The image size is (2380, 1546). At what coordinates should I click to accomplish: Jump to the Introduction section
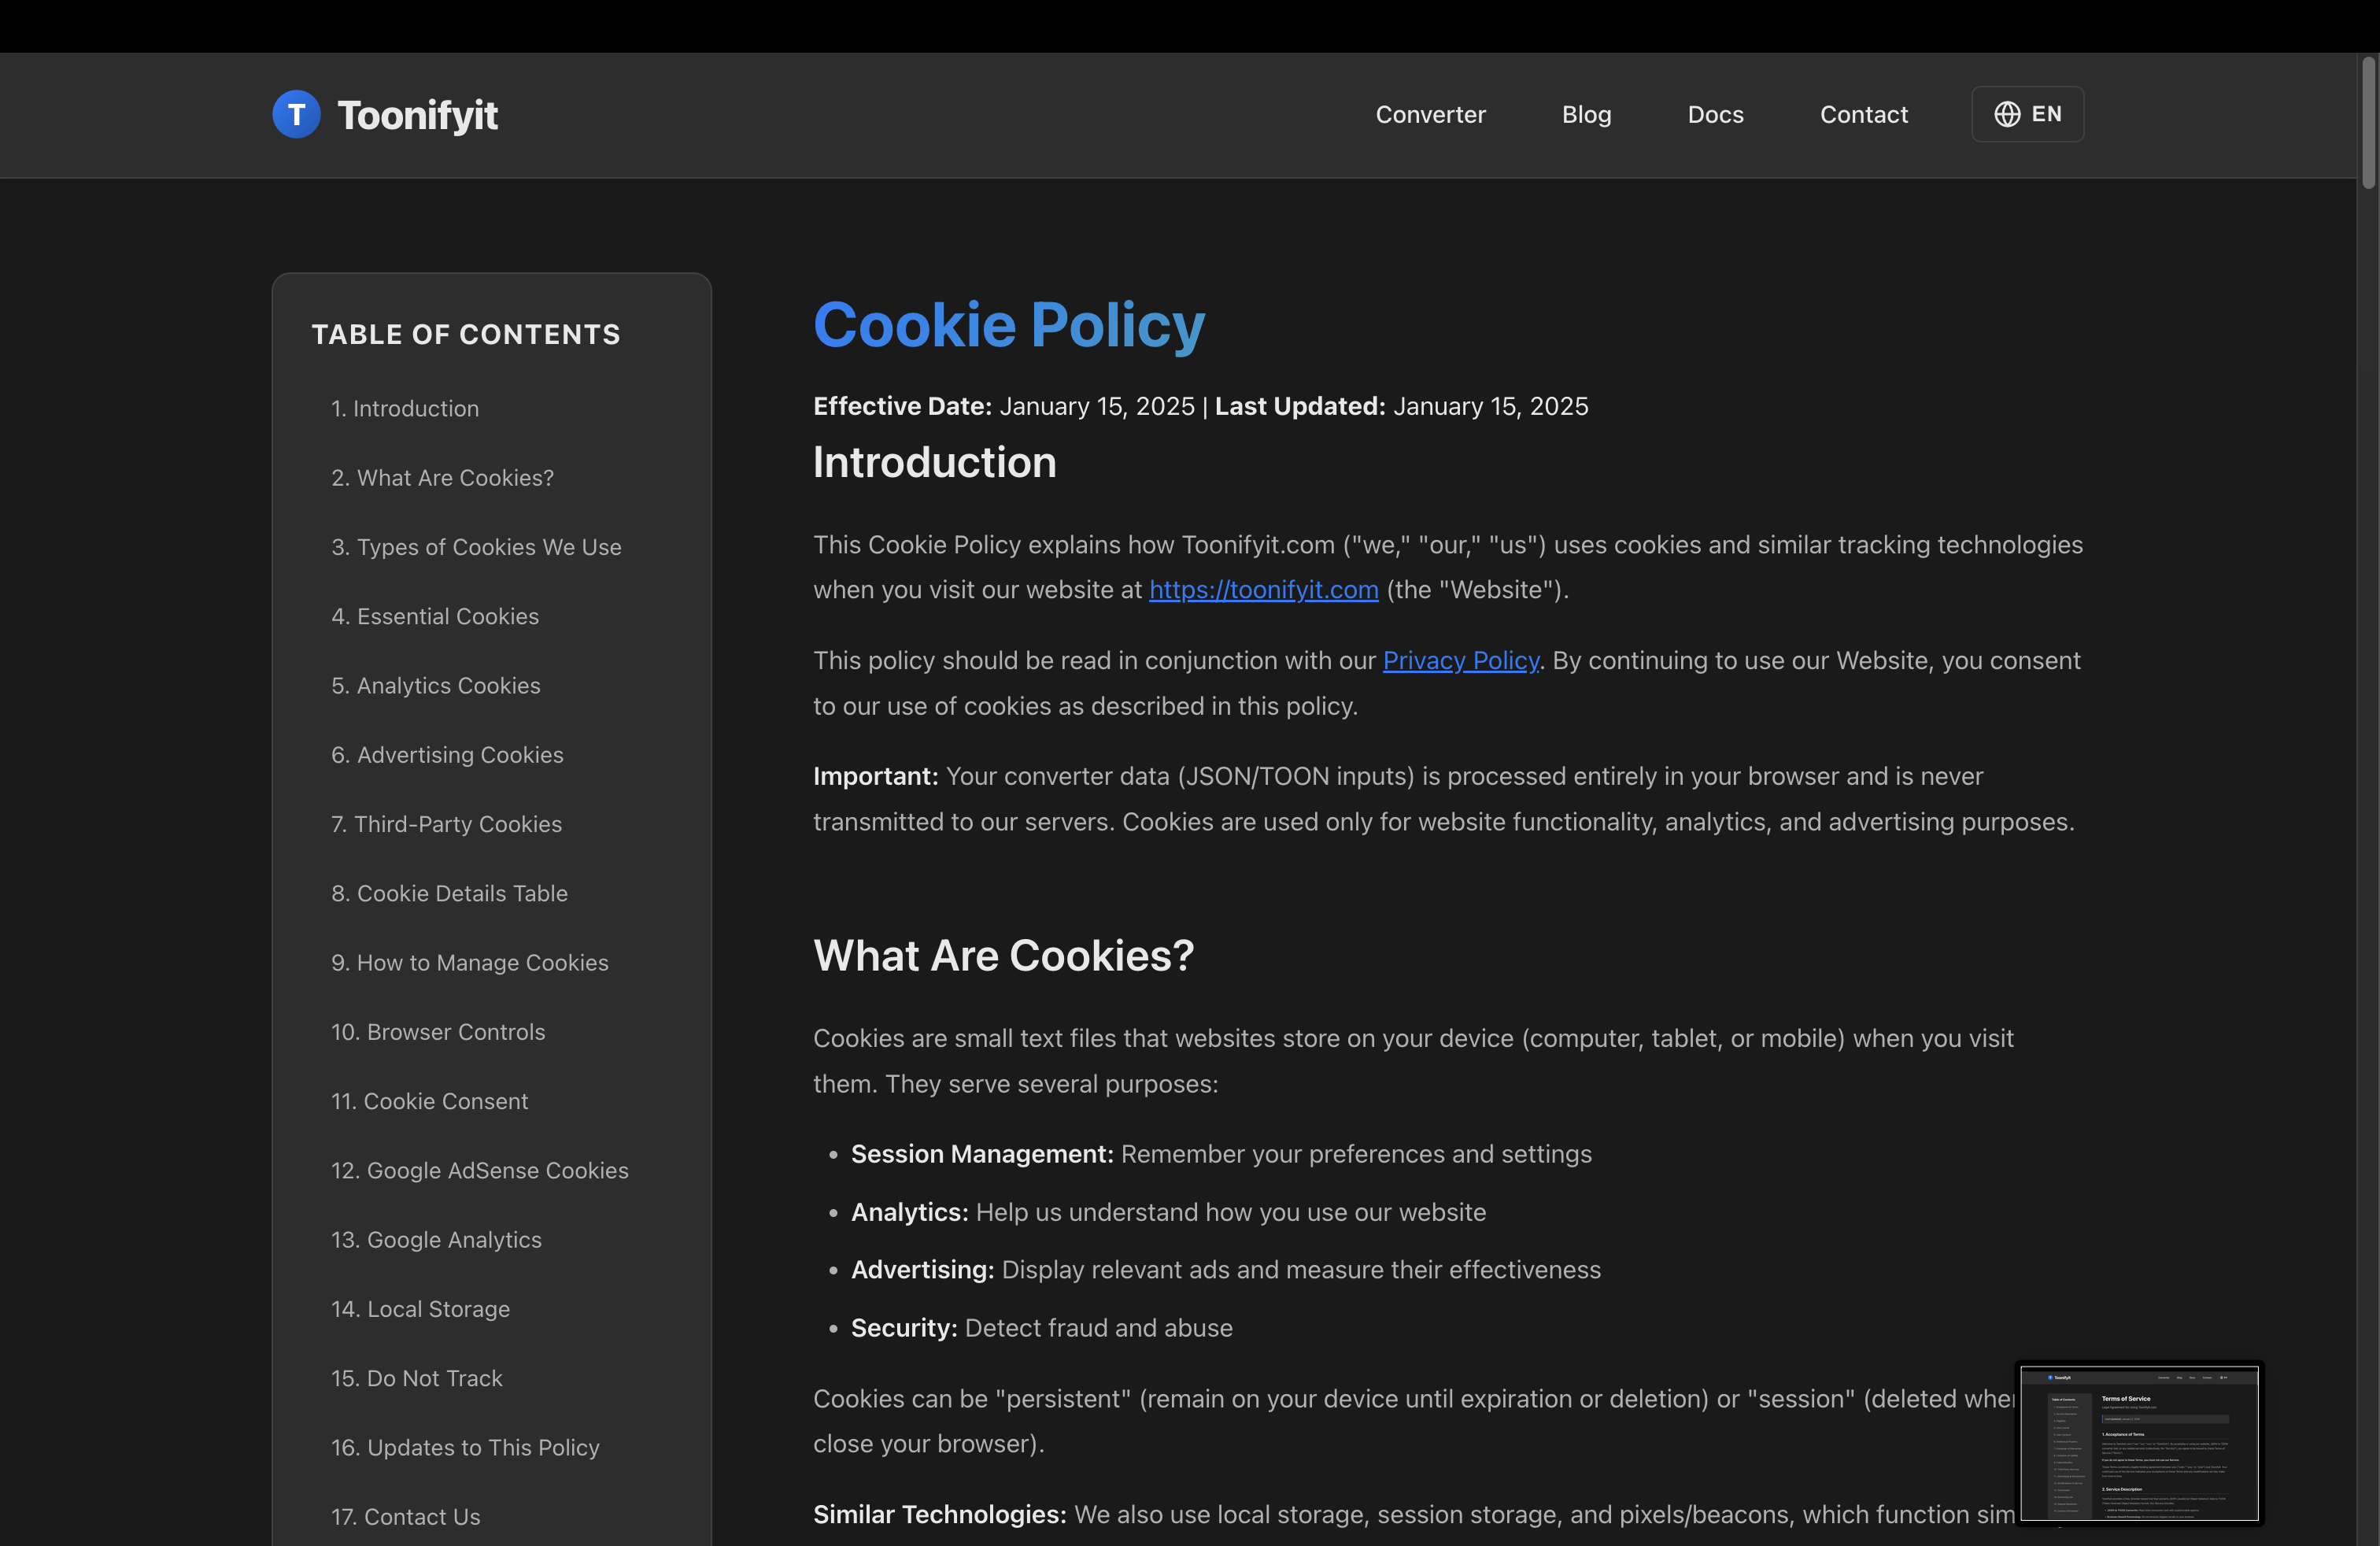point(404,408)
